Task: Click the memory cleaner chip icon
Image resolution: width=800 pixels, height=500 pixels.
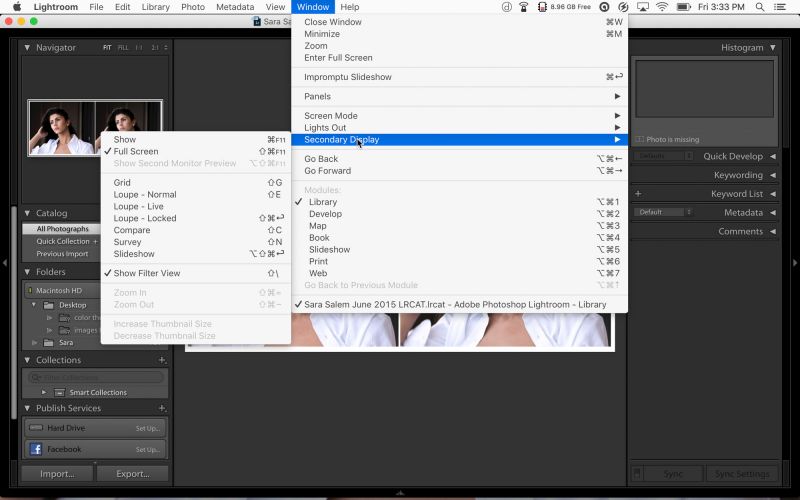Action: (x=542, y=7)
